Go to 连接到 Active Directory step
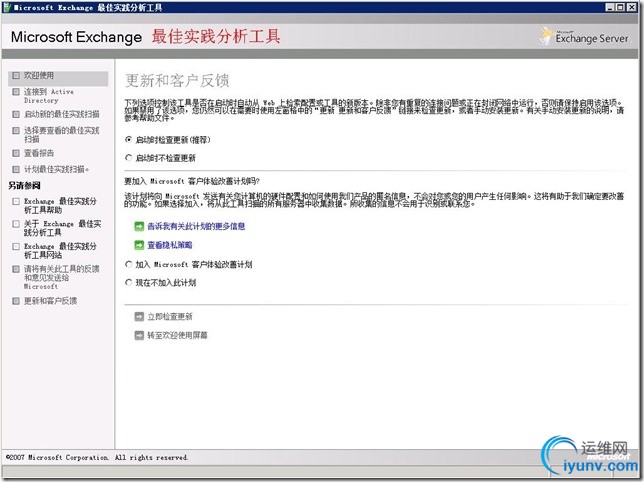644x482 pixels. (48, 96)
